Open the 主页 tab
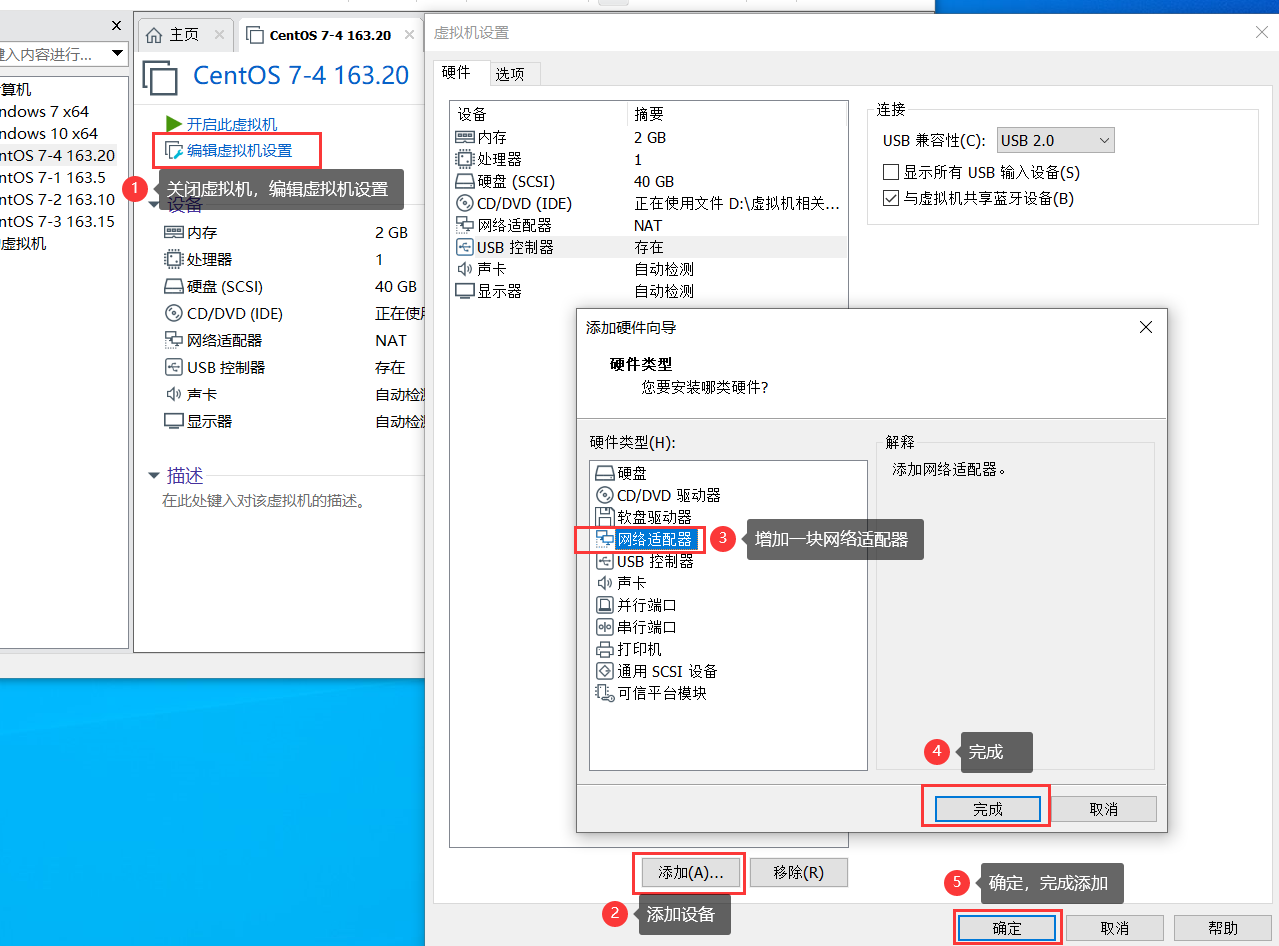Image resolution: width=1279 pixels, height=946 pixels. point(185,33)
